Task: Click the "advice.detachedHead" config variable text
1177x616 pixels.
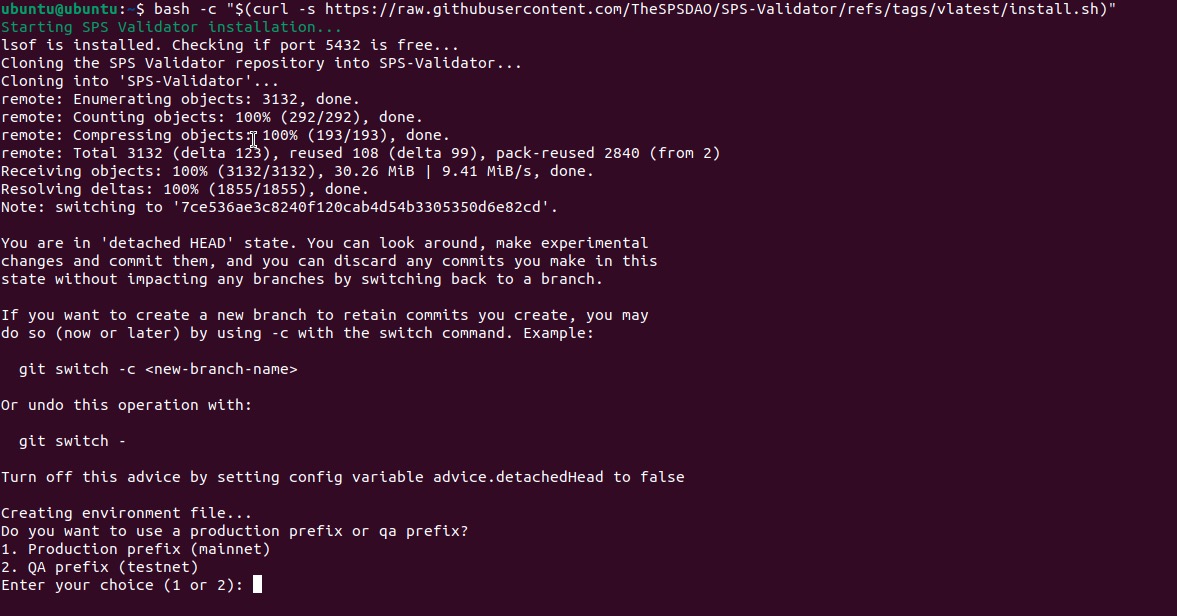Action: pos(519,477)
